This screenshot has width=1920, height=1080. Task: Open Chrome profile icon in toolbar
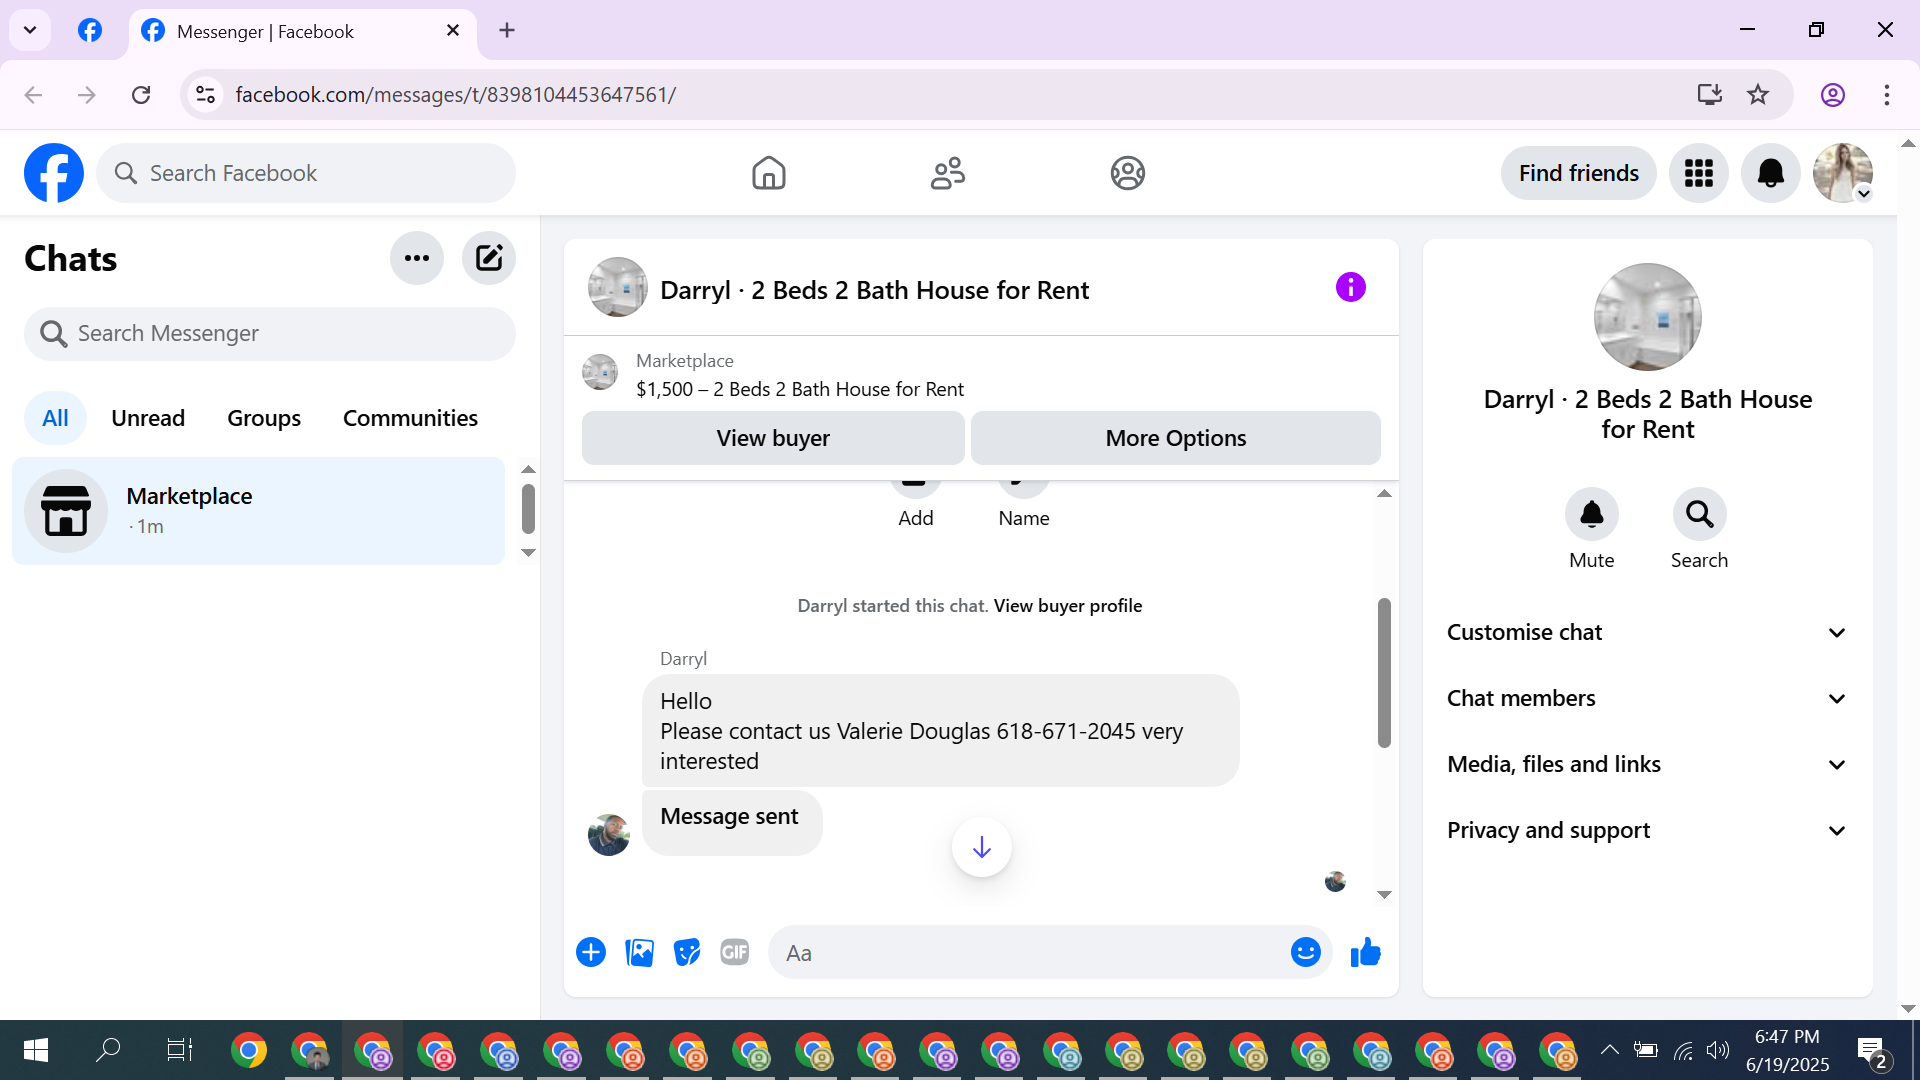point(1833,94)
